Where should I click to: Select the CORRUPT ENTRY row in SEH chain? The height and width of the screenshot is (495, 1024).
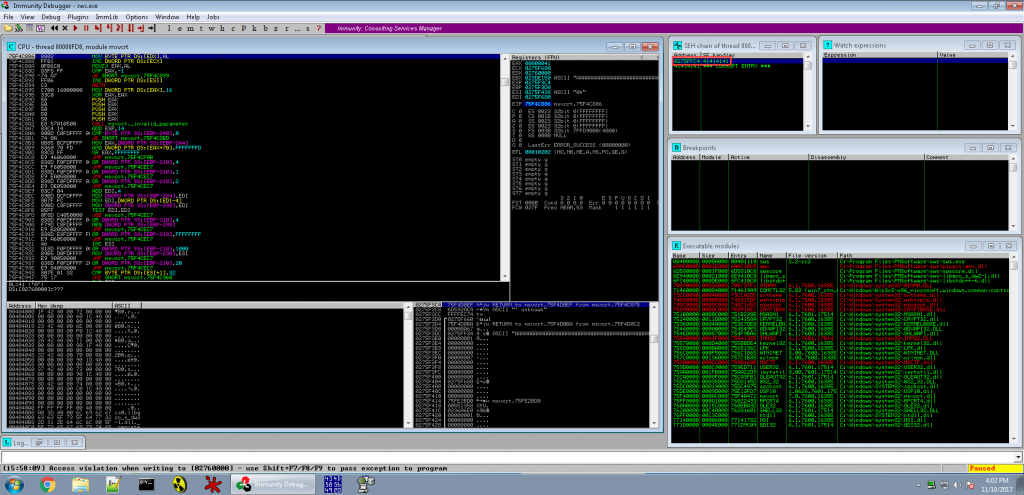pos(737,66)
